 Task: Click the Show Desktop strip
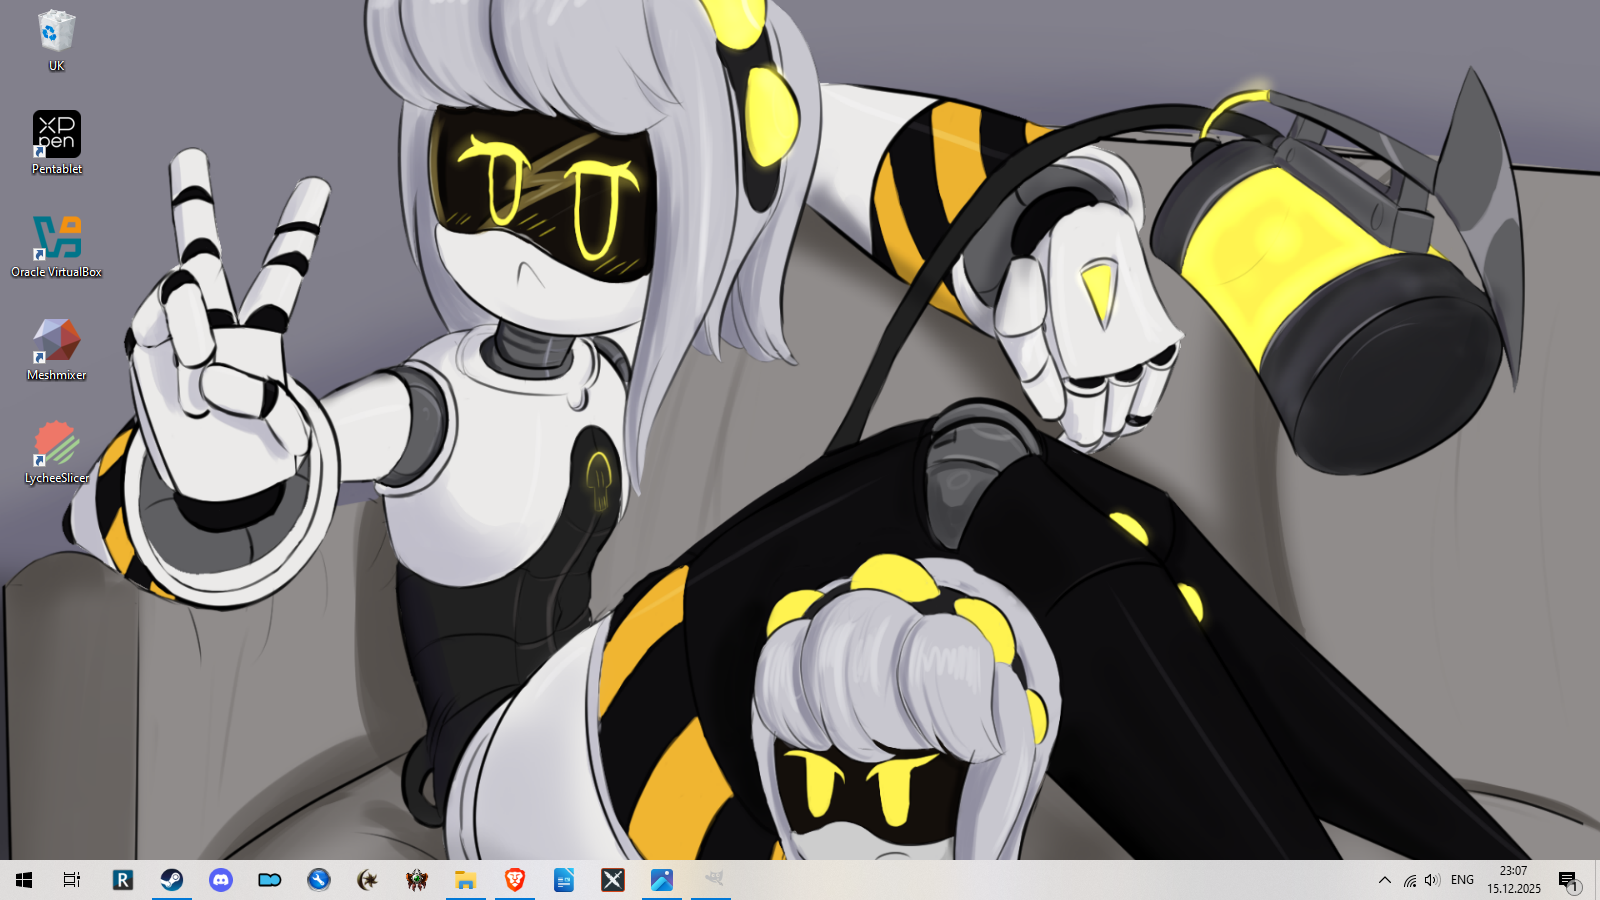[1597, 880]
